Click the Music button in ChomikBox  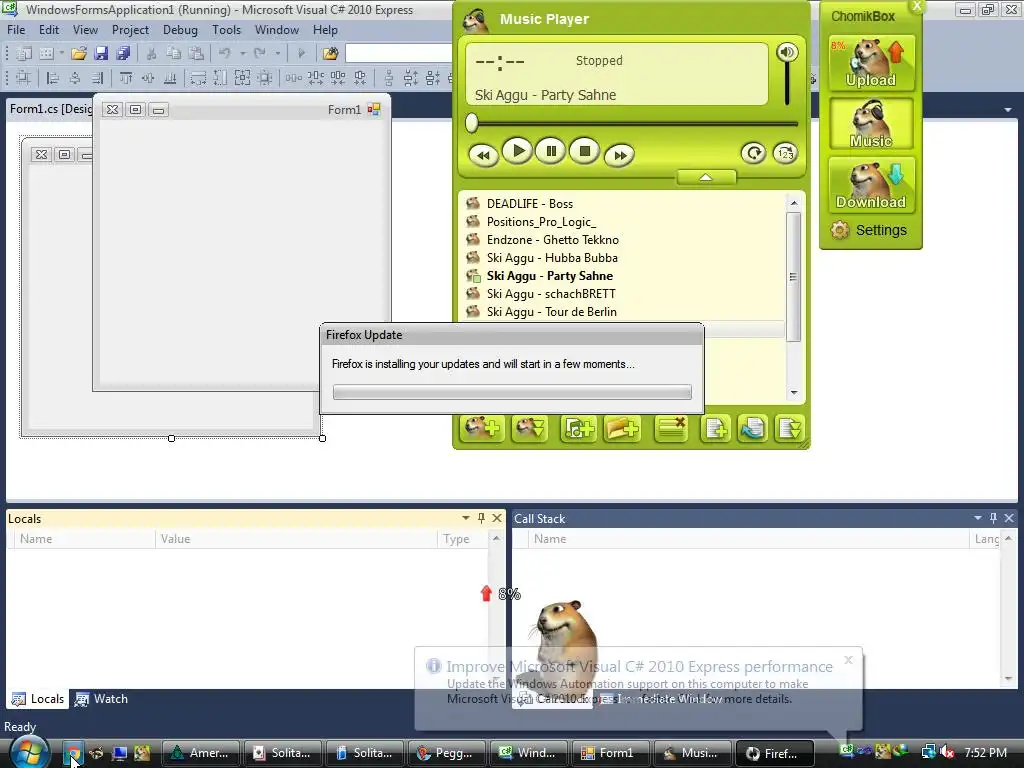[871, 124]
